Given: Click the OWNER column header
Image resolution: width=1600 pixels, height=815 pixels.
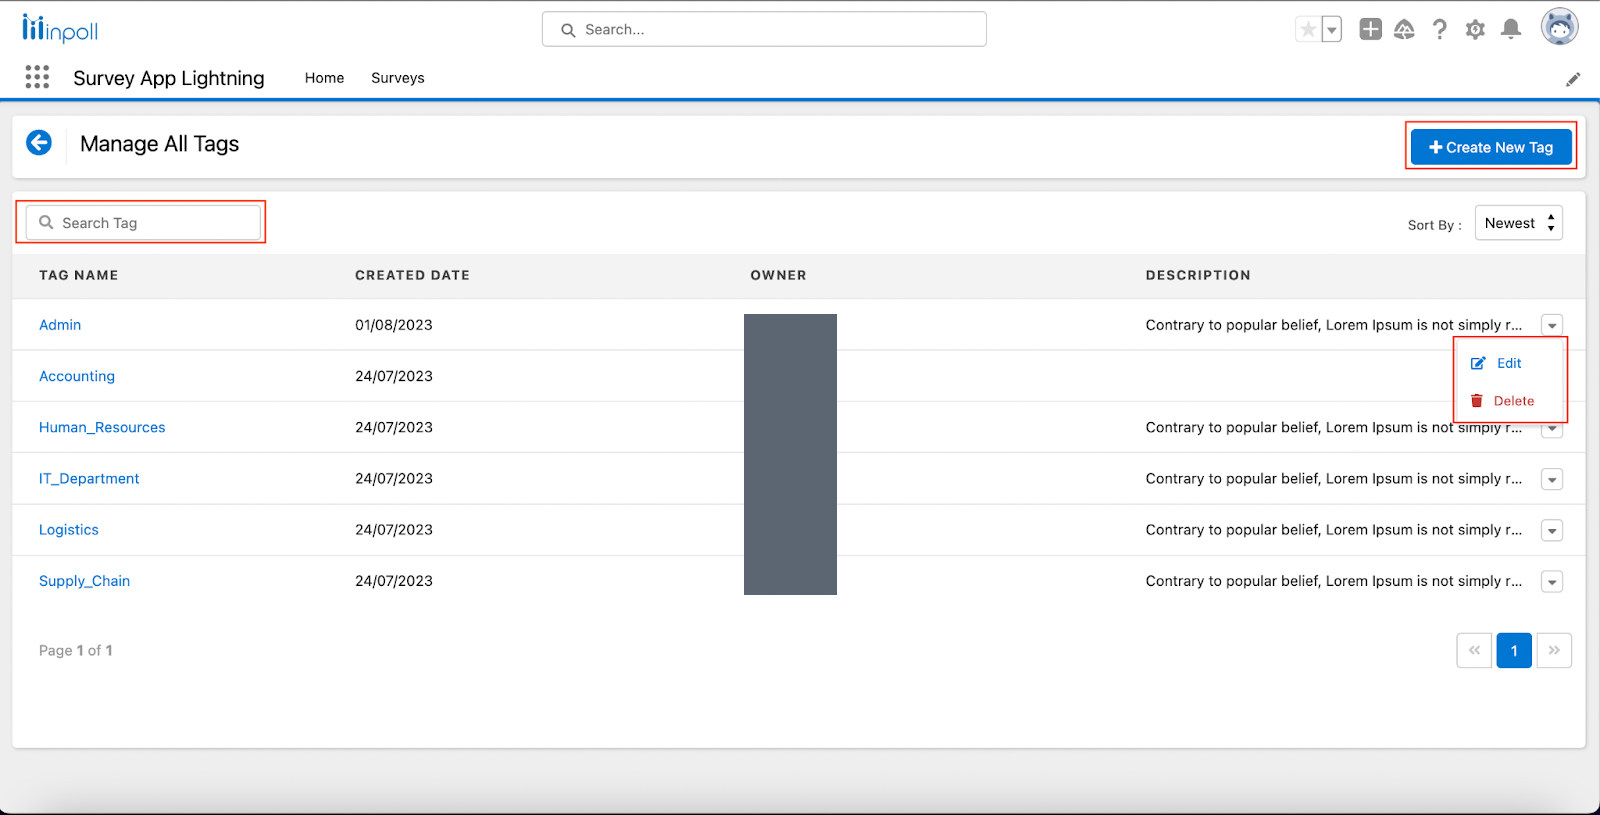Looking at the screenshot, I should click(778, 275).
